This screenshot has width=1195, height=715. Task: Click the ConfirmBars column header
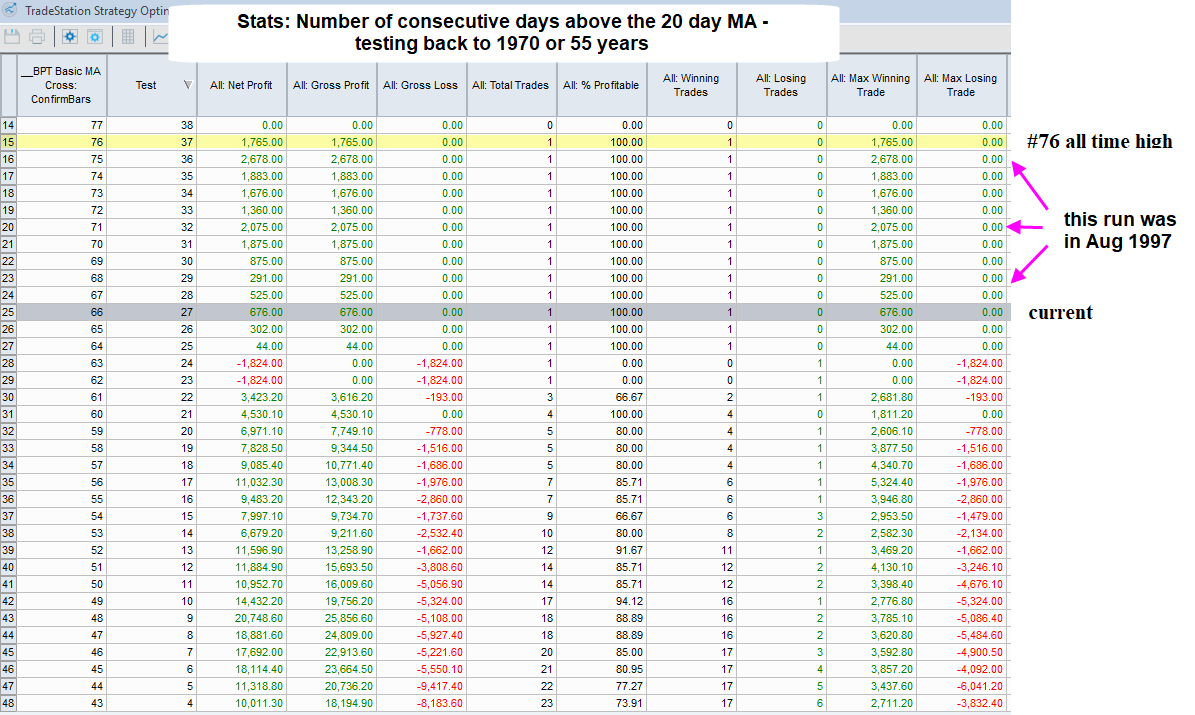62,85
